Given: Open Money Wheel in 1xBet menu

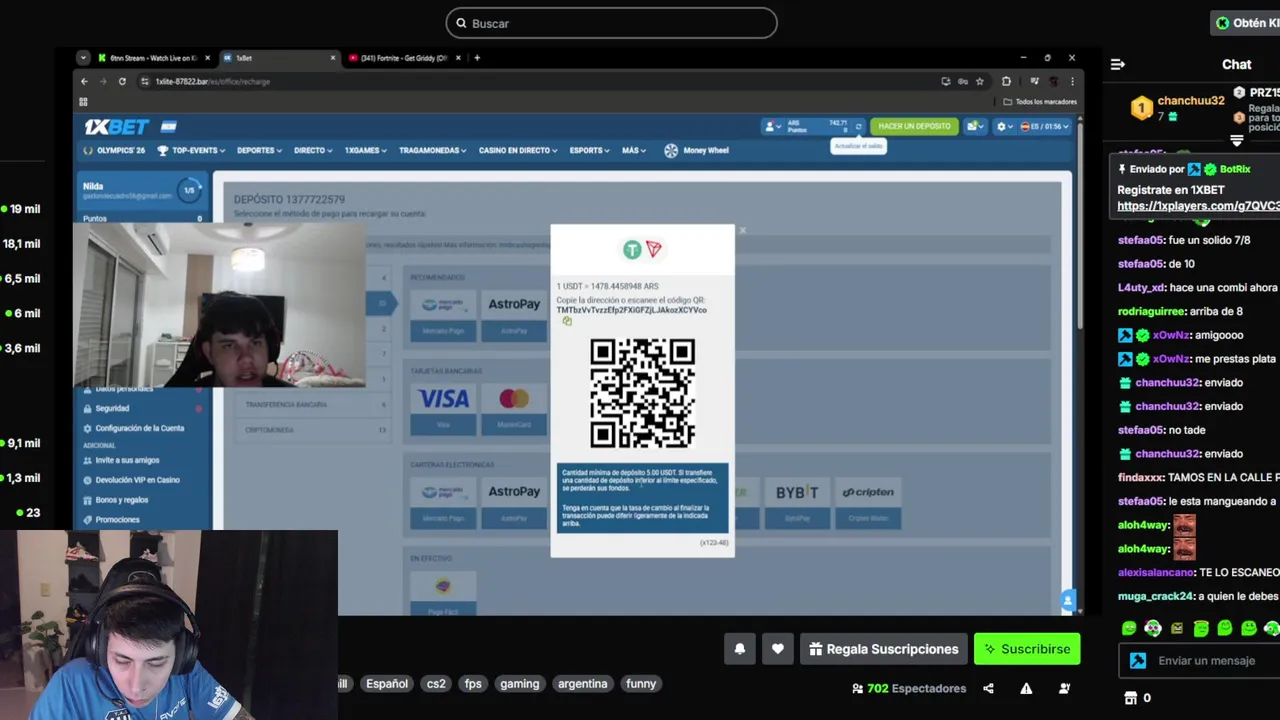Looking at the screenshot, I should pos(697,150).
